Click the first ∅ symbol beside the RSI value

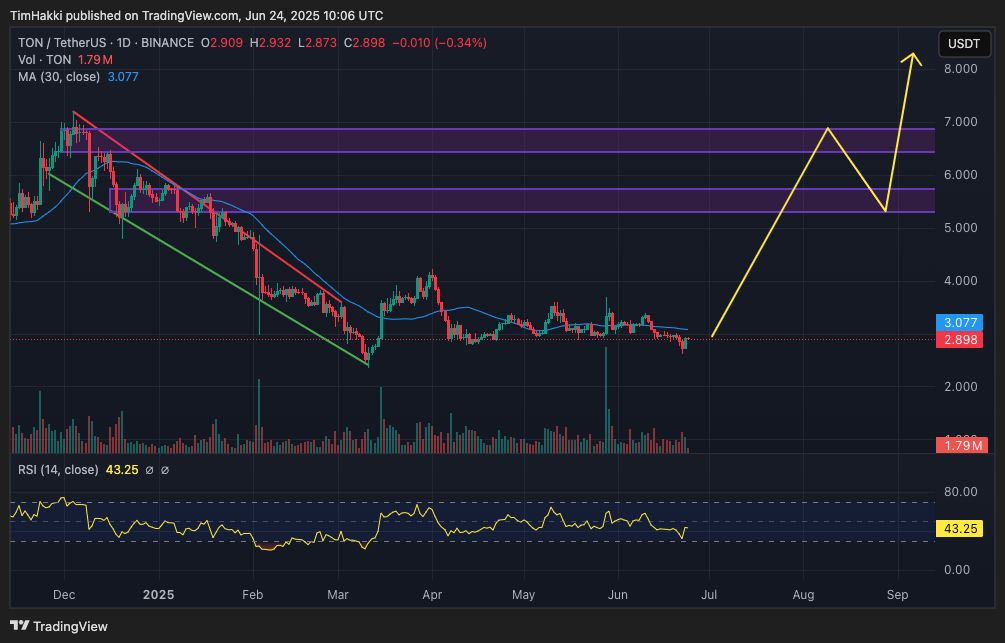[149, 470]
